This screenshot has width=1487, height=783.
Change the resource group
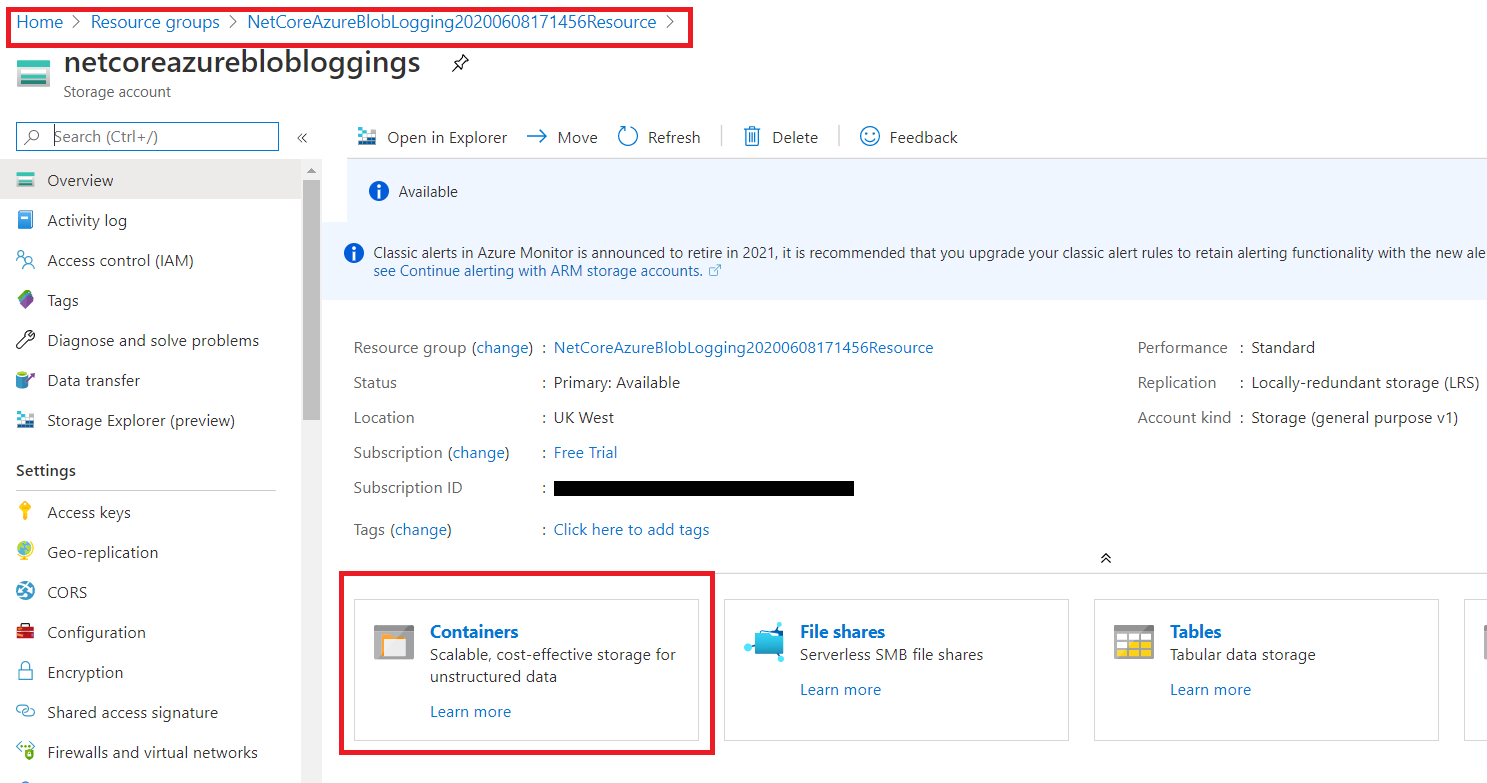[x=502, y=347]
